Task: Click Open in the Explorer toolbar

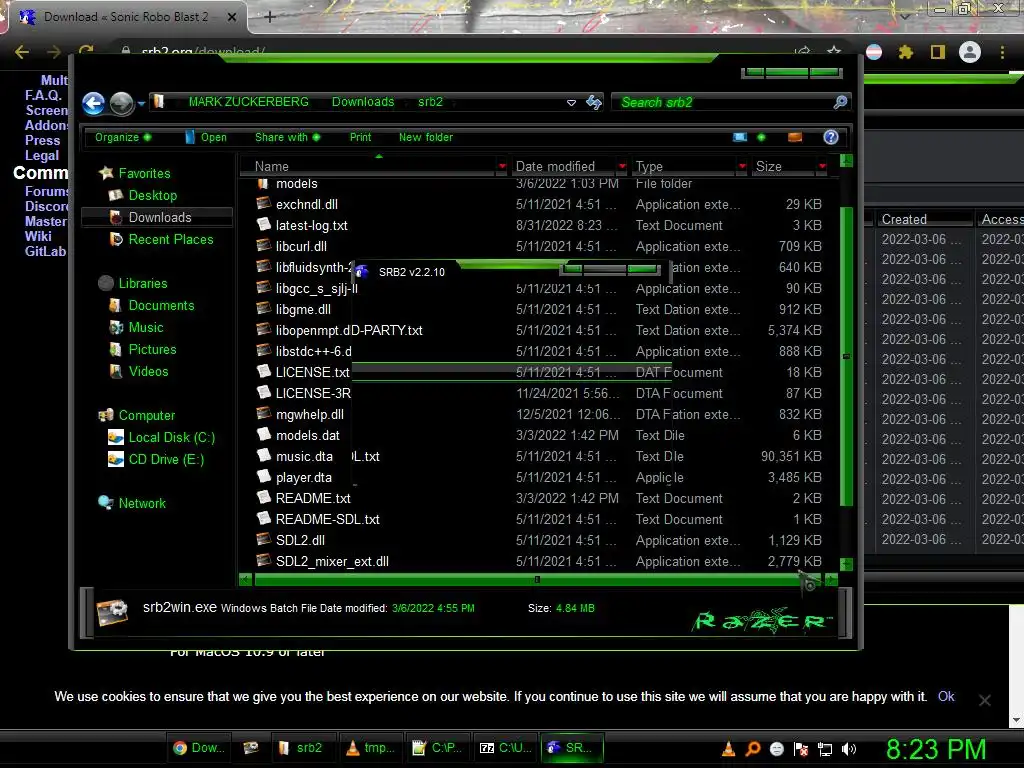Action: pos(206,137)
